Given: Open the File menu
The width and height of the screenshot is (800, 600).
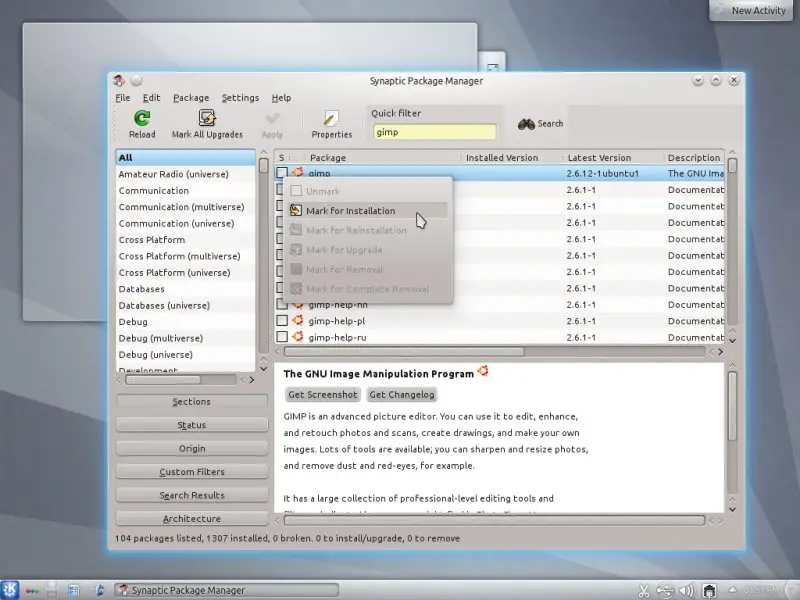Looking at the screenshot, I should (122, 97).
